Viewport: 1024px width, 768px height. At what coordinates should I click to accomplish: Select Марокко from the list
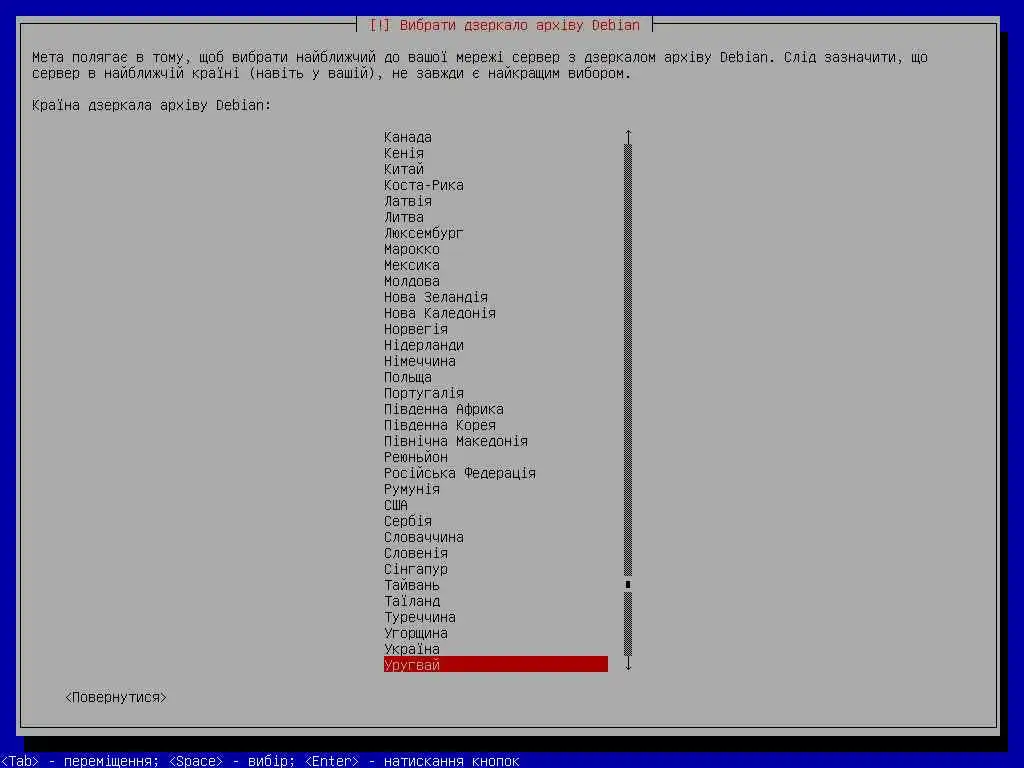coord(411,249)
